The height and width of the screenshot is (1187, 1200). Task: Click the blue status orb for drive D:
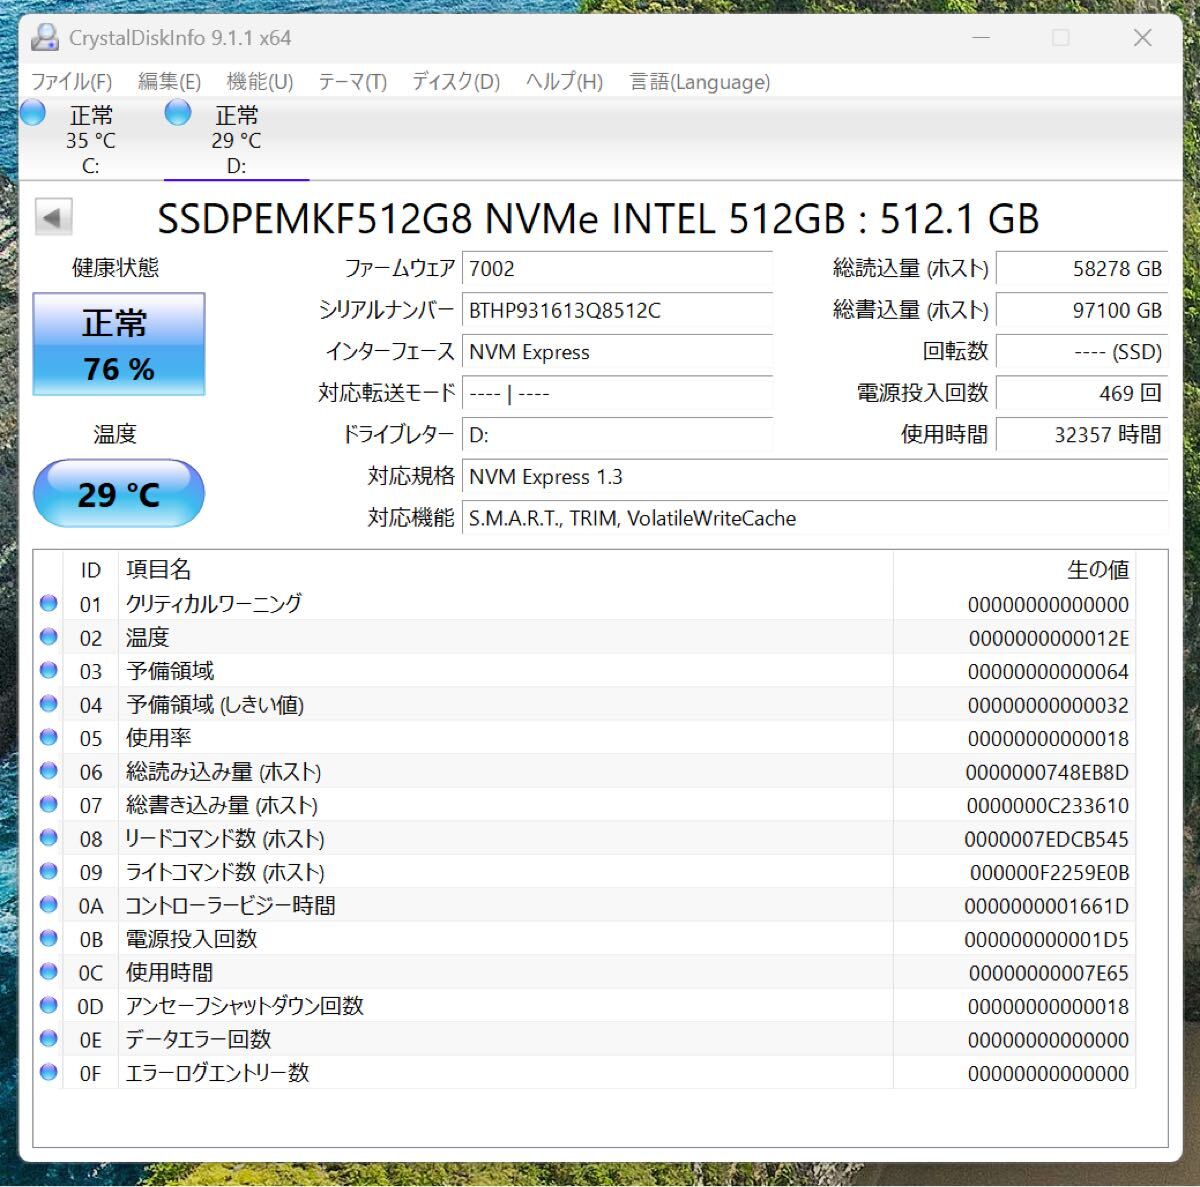[x=178, y=113]
